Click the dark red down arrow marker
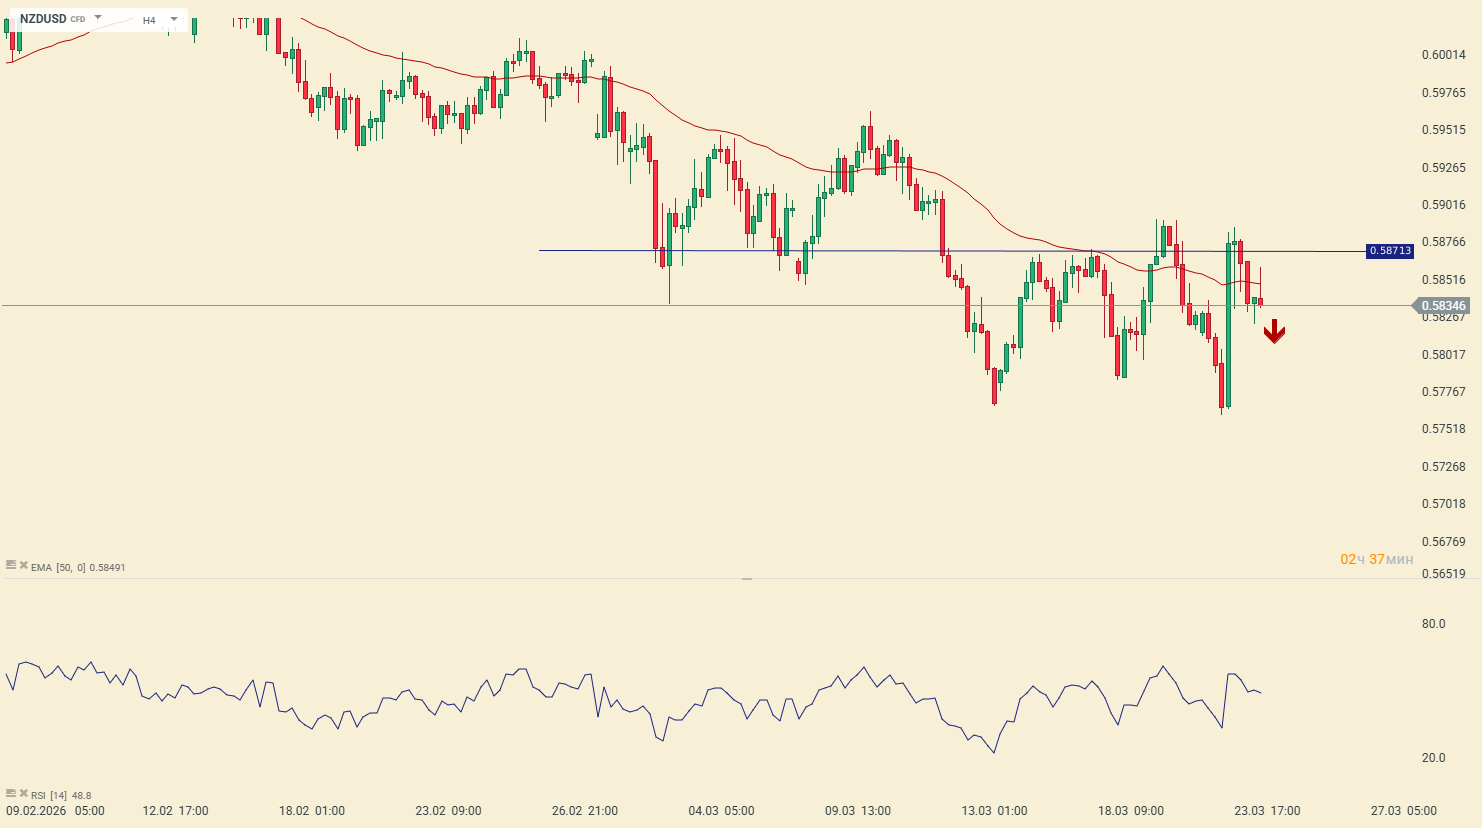This screenshot has width=1482, height=828. pos(1273,332)
